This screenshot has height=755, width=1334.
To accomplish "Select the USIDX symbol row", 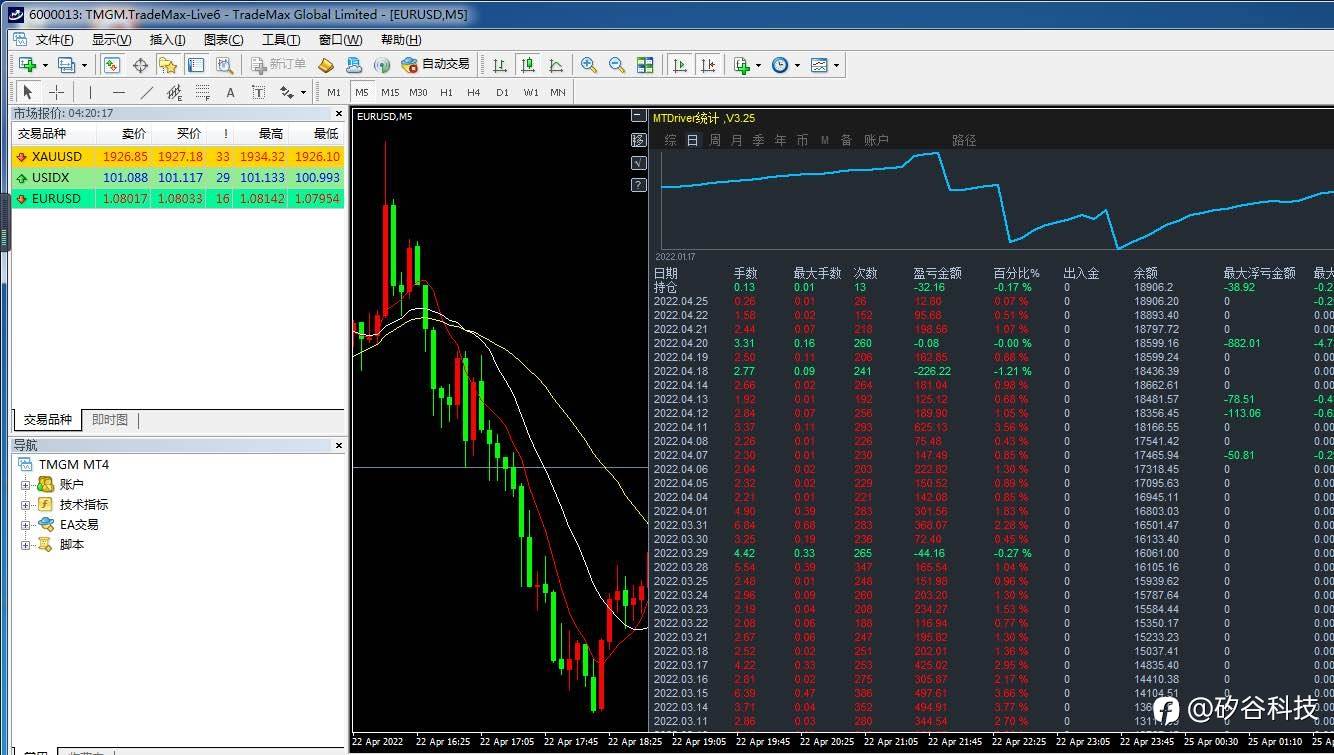I will [178, 178].
